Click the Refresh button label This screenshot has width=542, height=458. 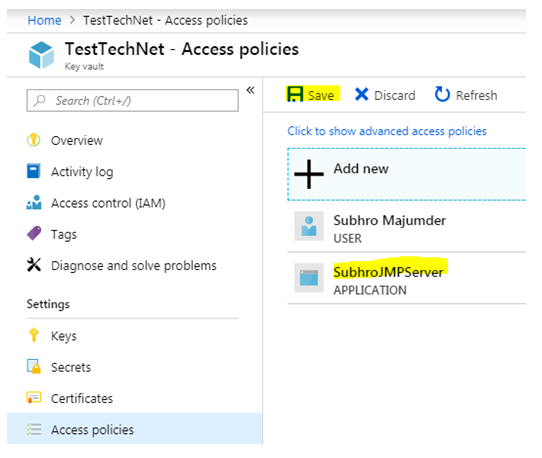[477, 95]
